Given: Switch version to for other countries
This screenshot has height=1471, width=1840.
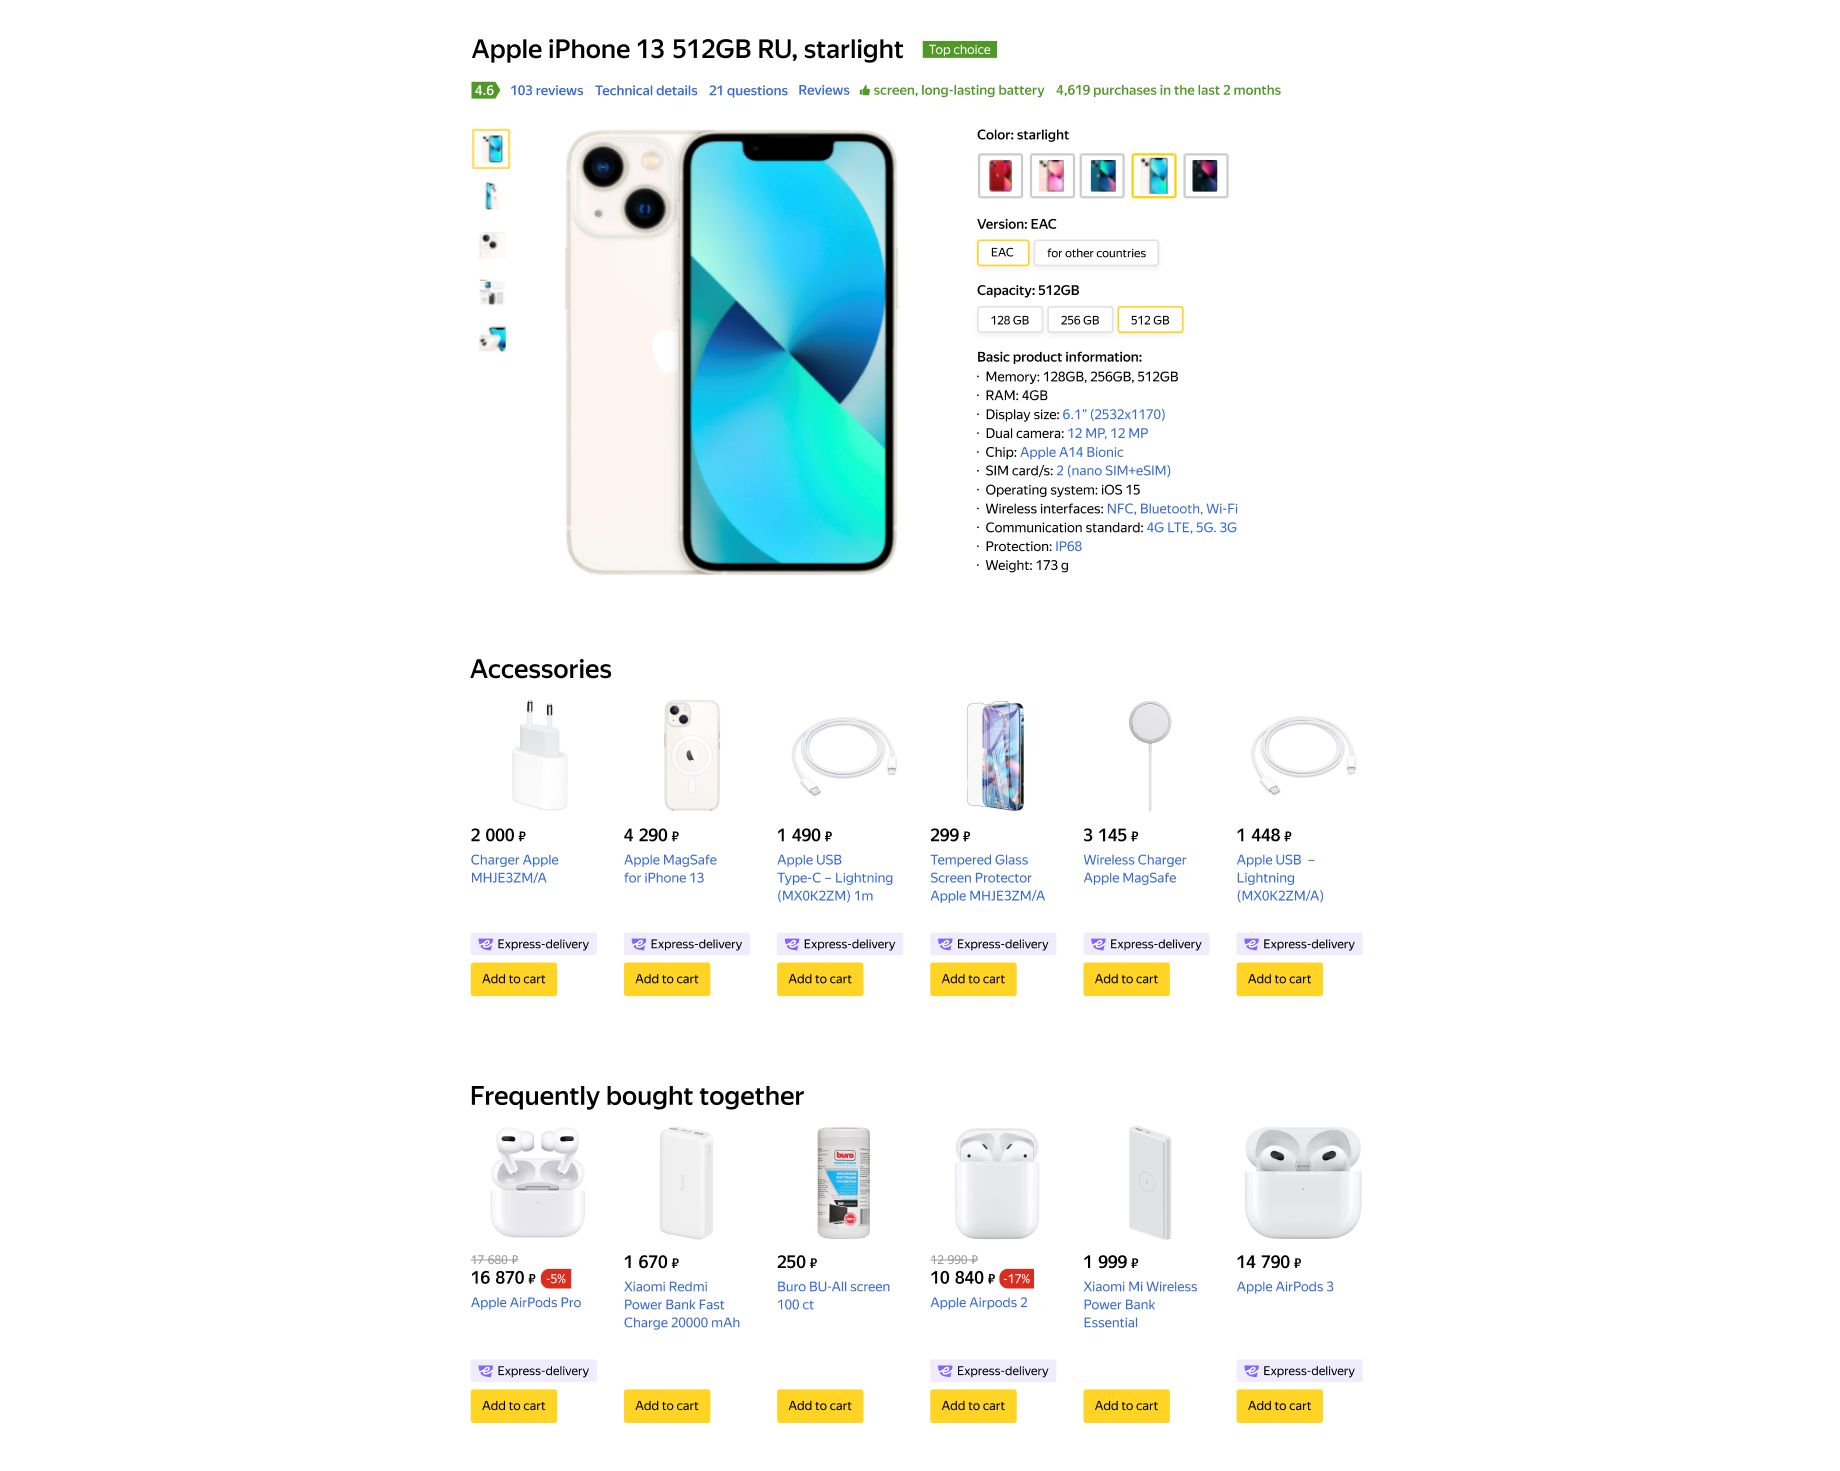Looking at the screenshot, I should pyautogui.click(x=1096, y=253).
